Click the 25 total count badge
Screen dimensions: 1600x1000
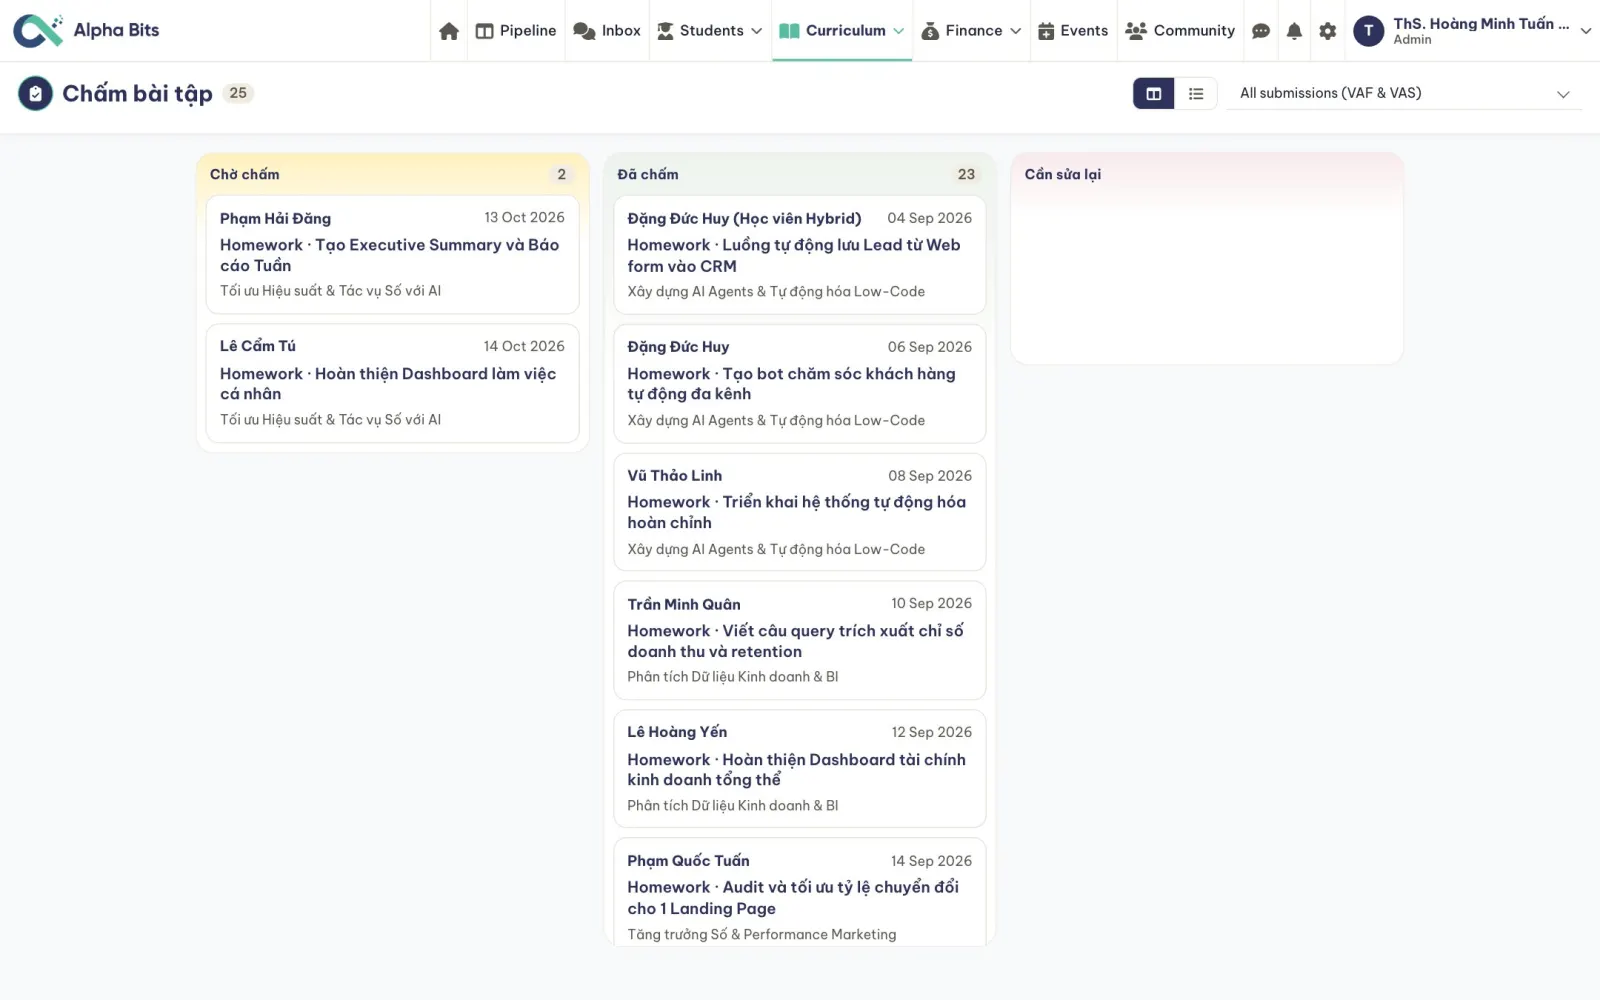point(238,93)
